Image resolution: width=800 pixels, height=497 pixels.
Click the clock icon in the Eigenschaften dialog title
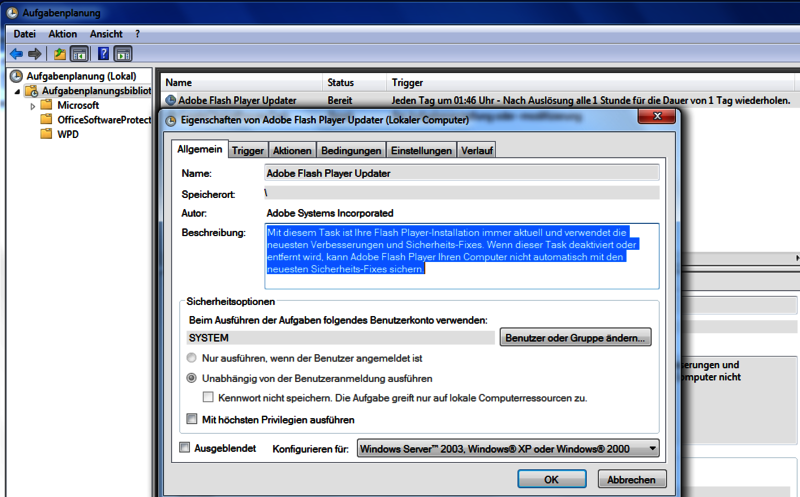(171, 120)
